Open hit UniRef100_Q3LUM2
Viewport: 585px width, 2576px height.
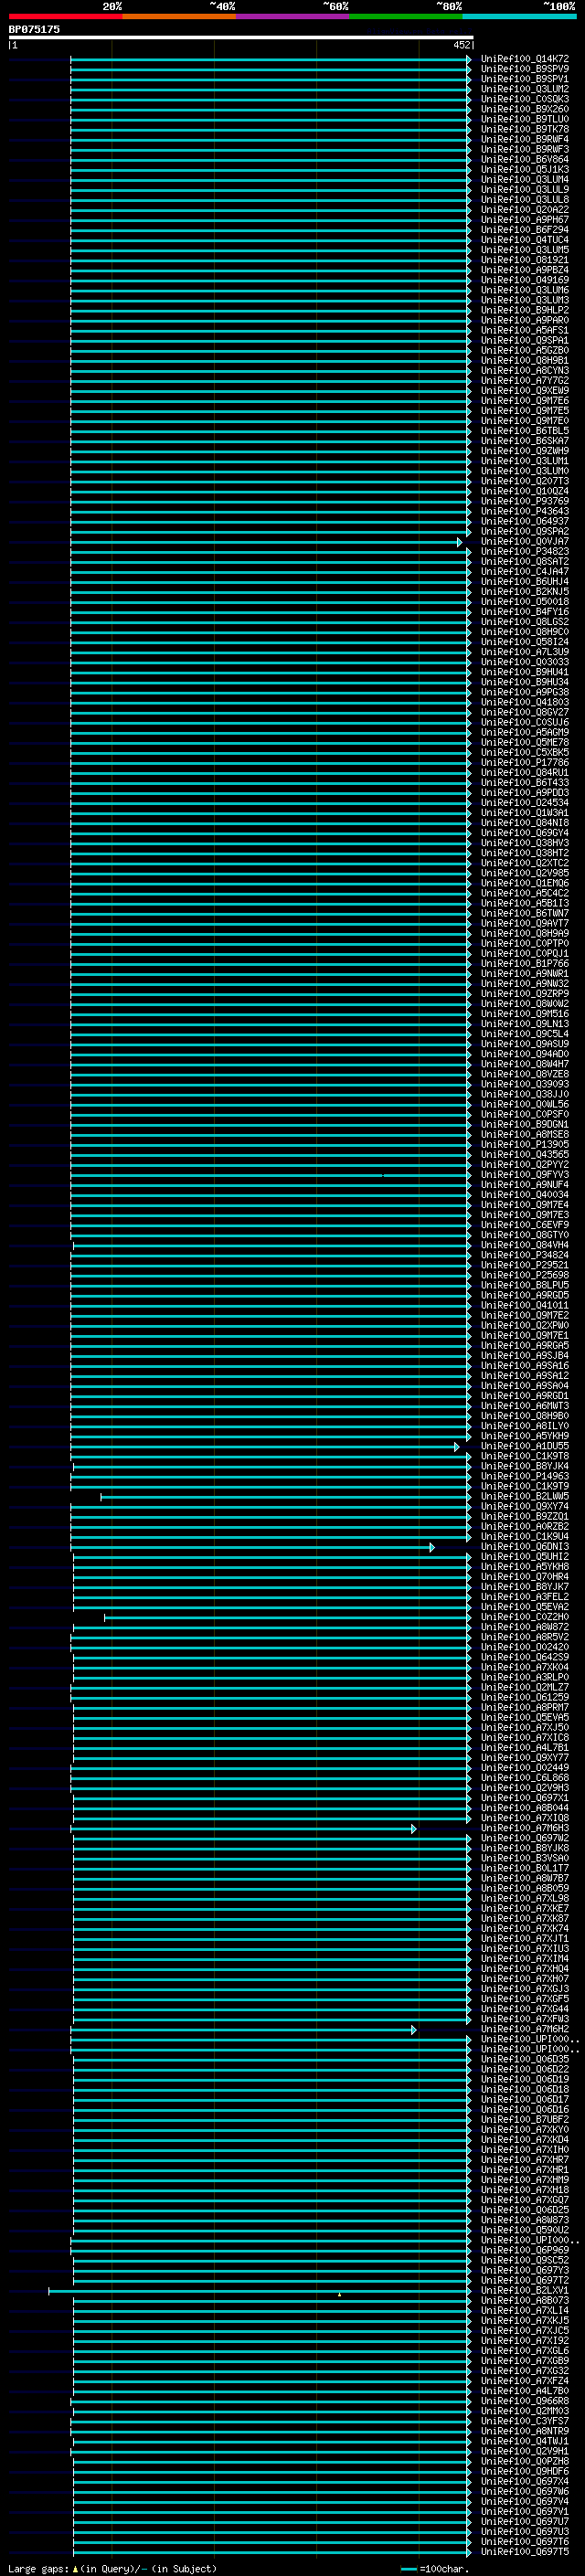(x=524, y=89)
